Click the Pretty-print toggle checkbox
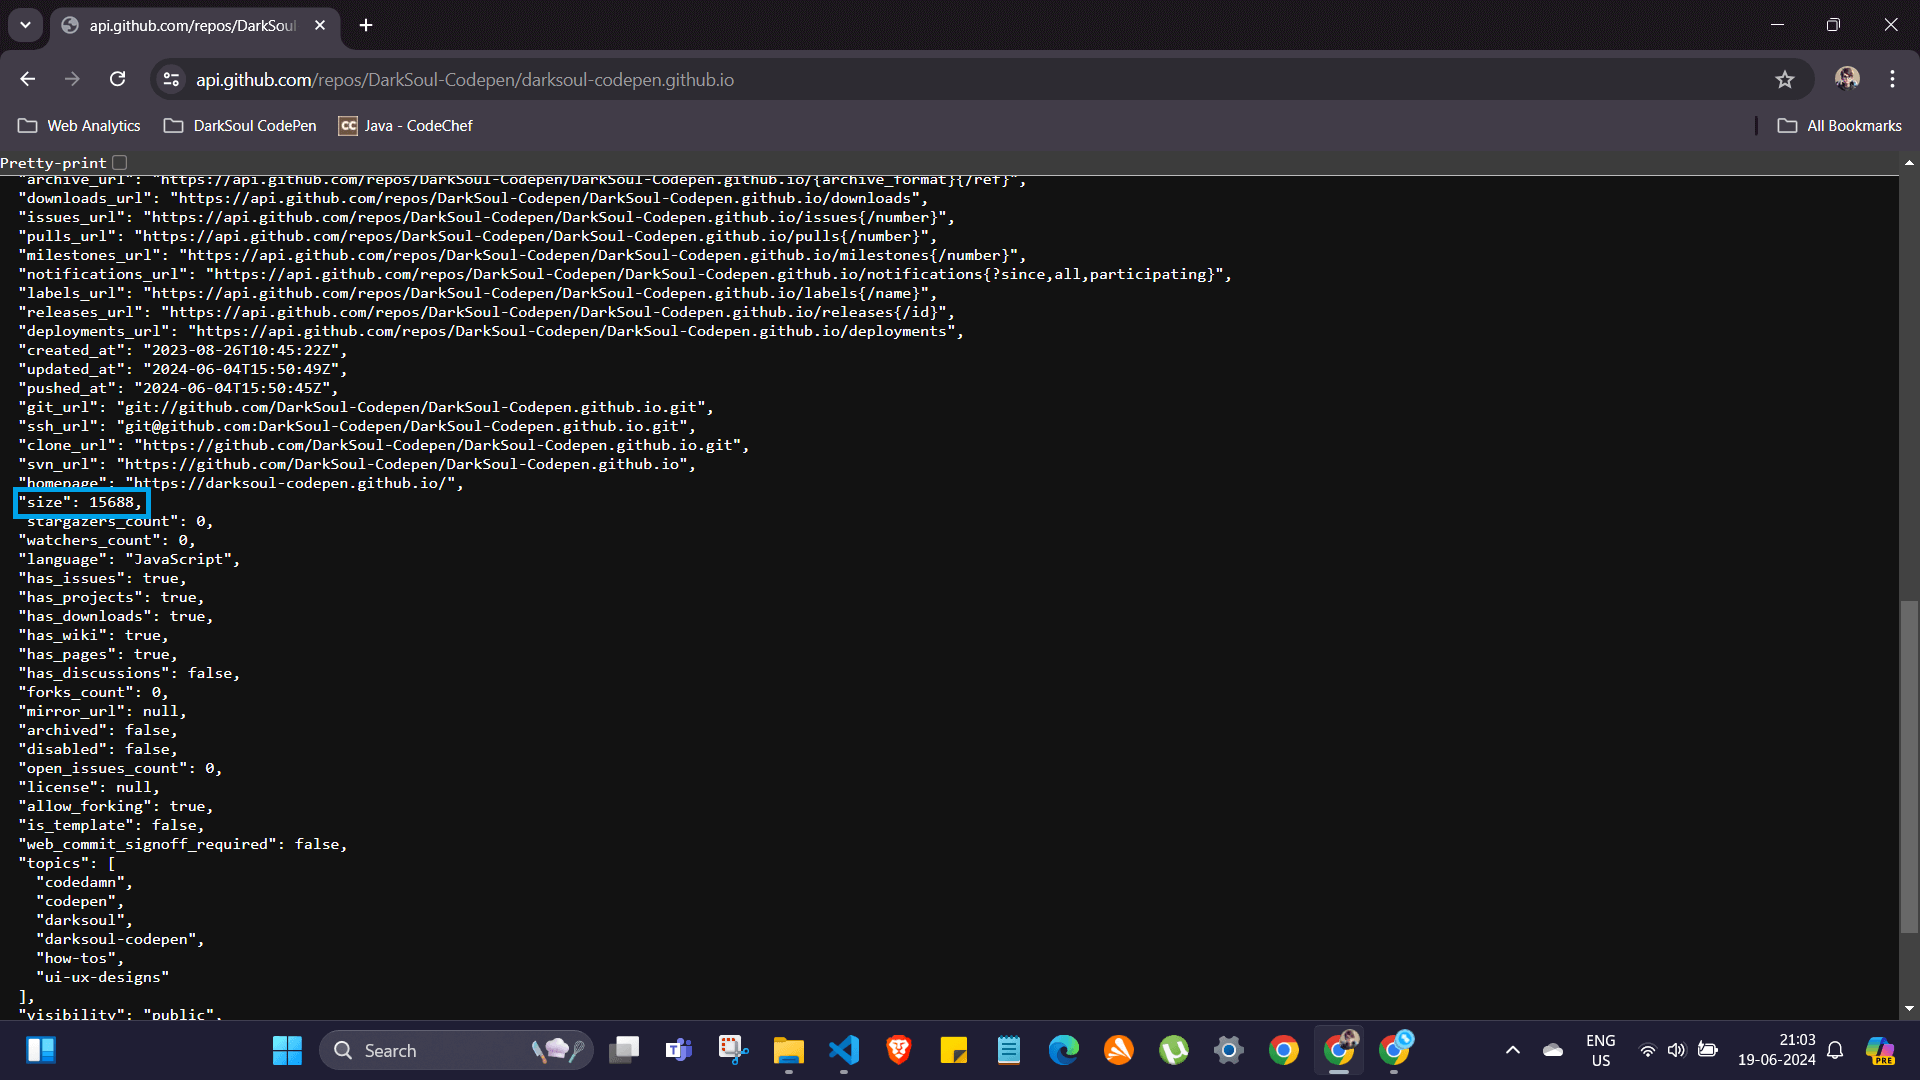The width and height of the screenshot is (1920, 1080). coord(120,162)
